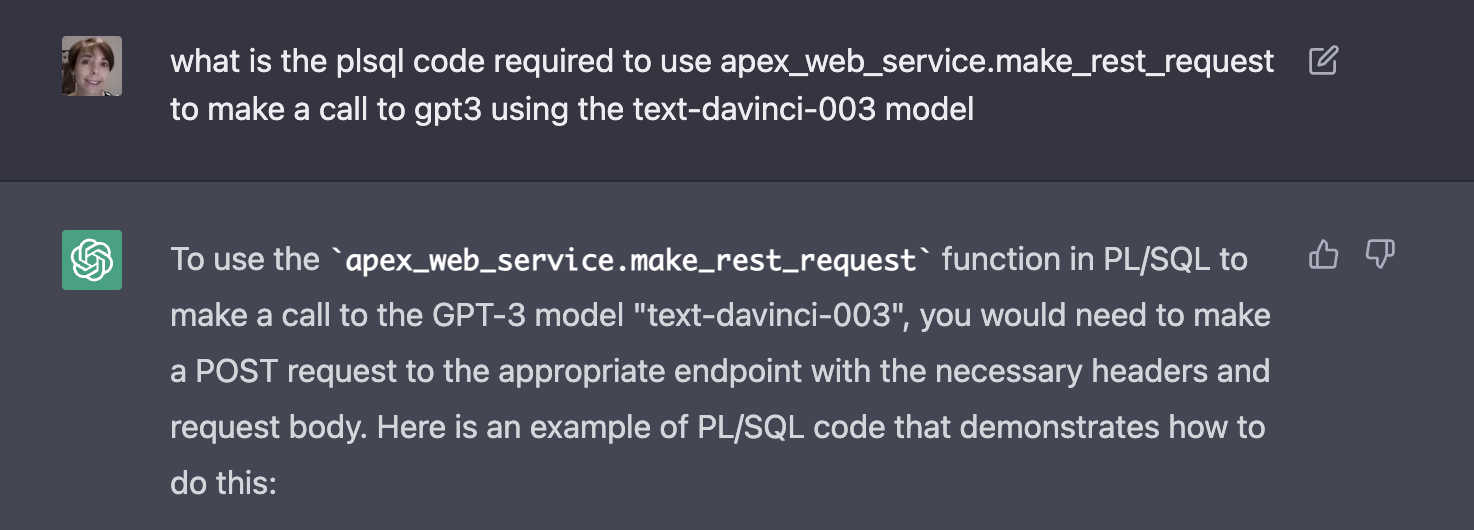The image size is (1474, 530).
Task: Click the word function after the inline code
Action: coord(1003,260)
